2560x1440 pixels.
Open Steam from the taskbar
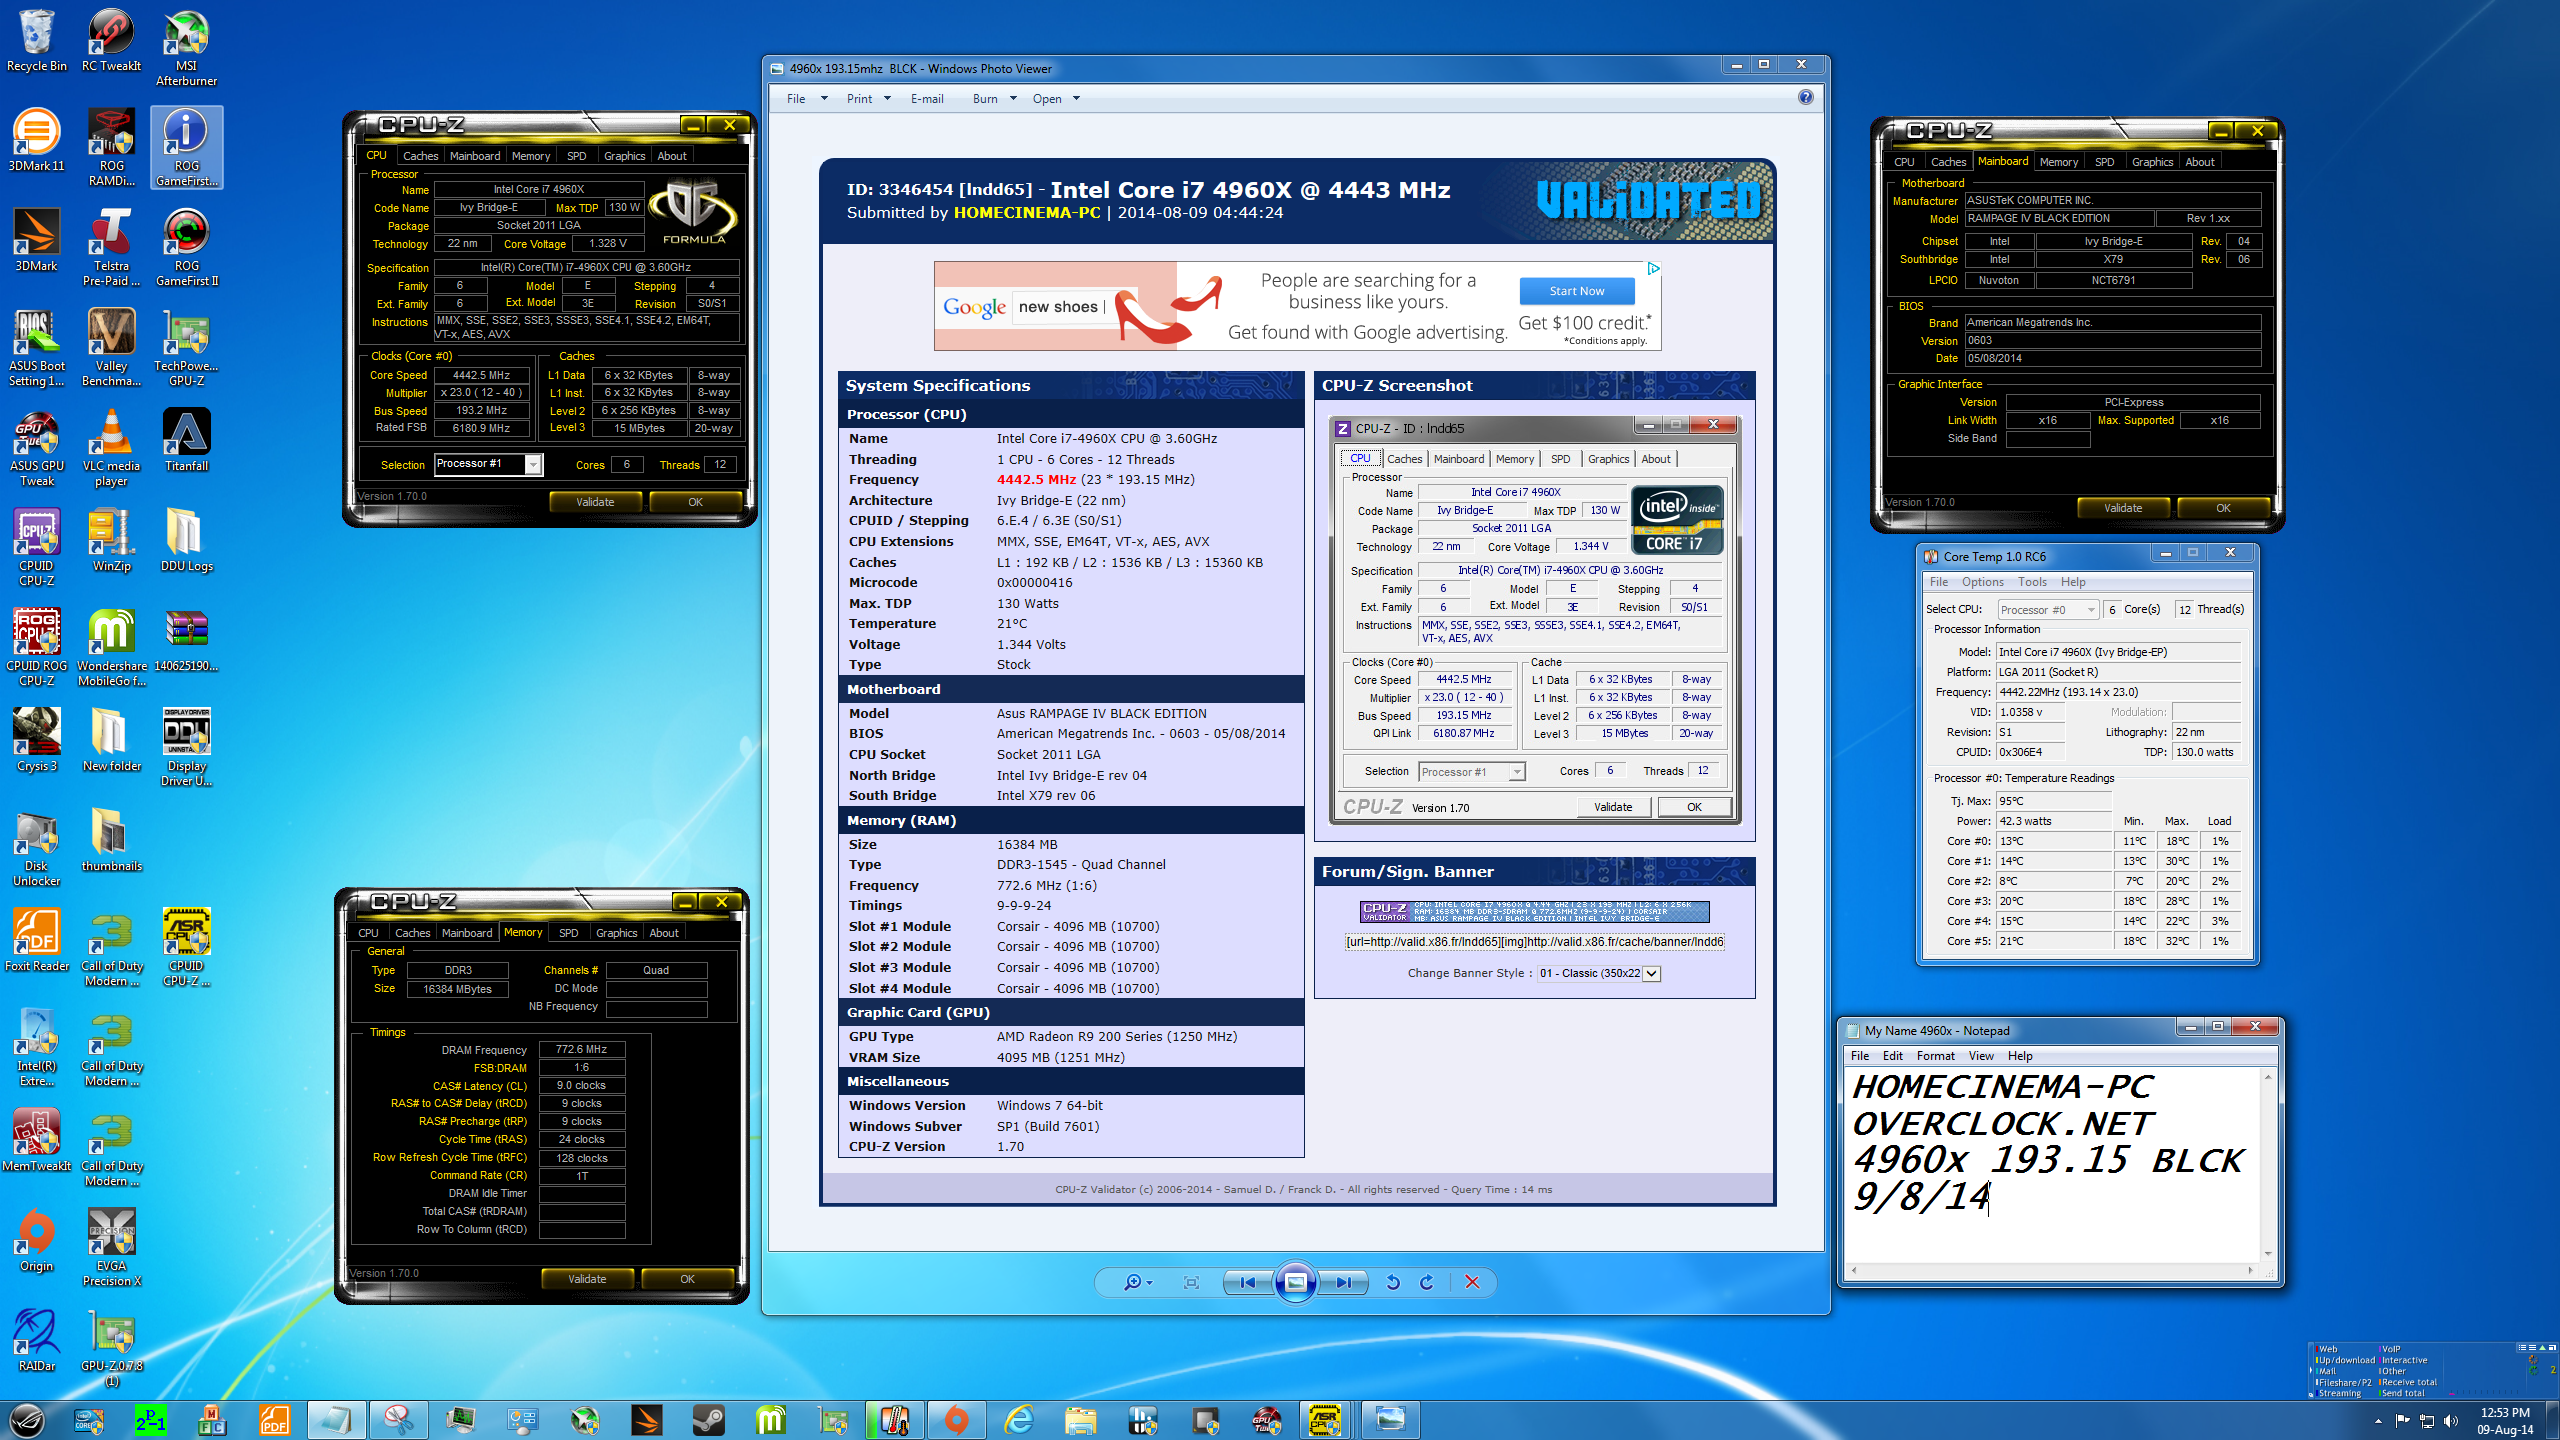709,1419
